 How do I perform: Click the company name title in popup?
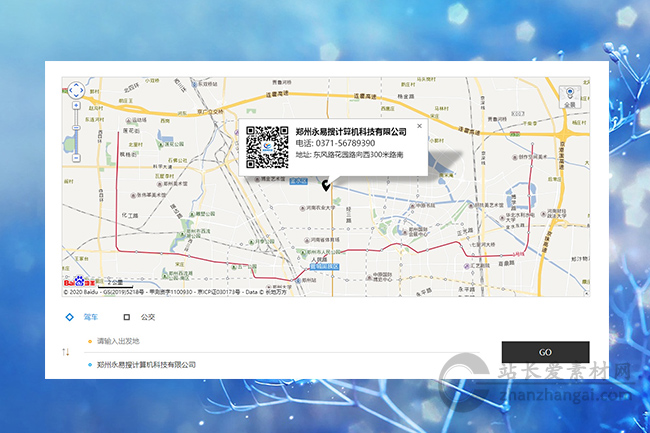click(351, 132)
